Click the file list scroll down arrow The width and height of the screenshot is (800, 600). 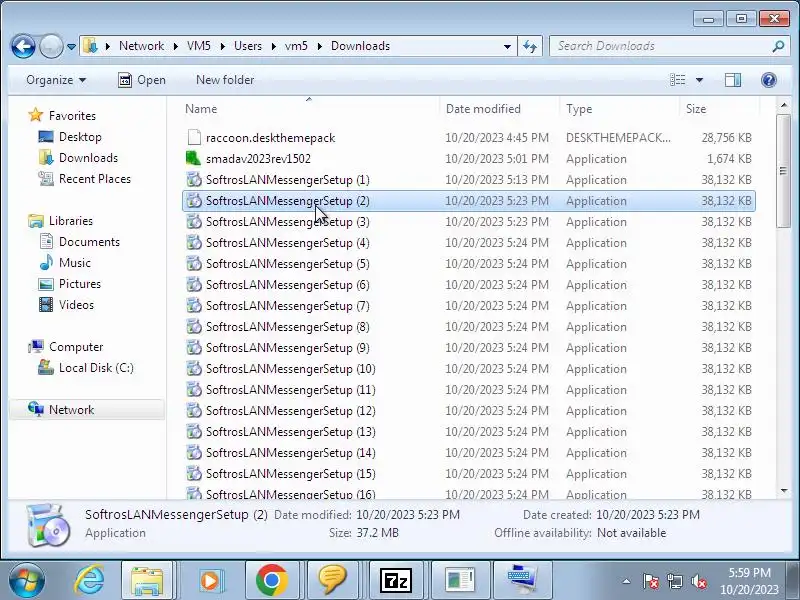tap(784, 491)
